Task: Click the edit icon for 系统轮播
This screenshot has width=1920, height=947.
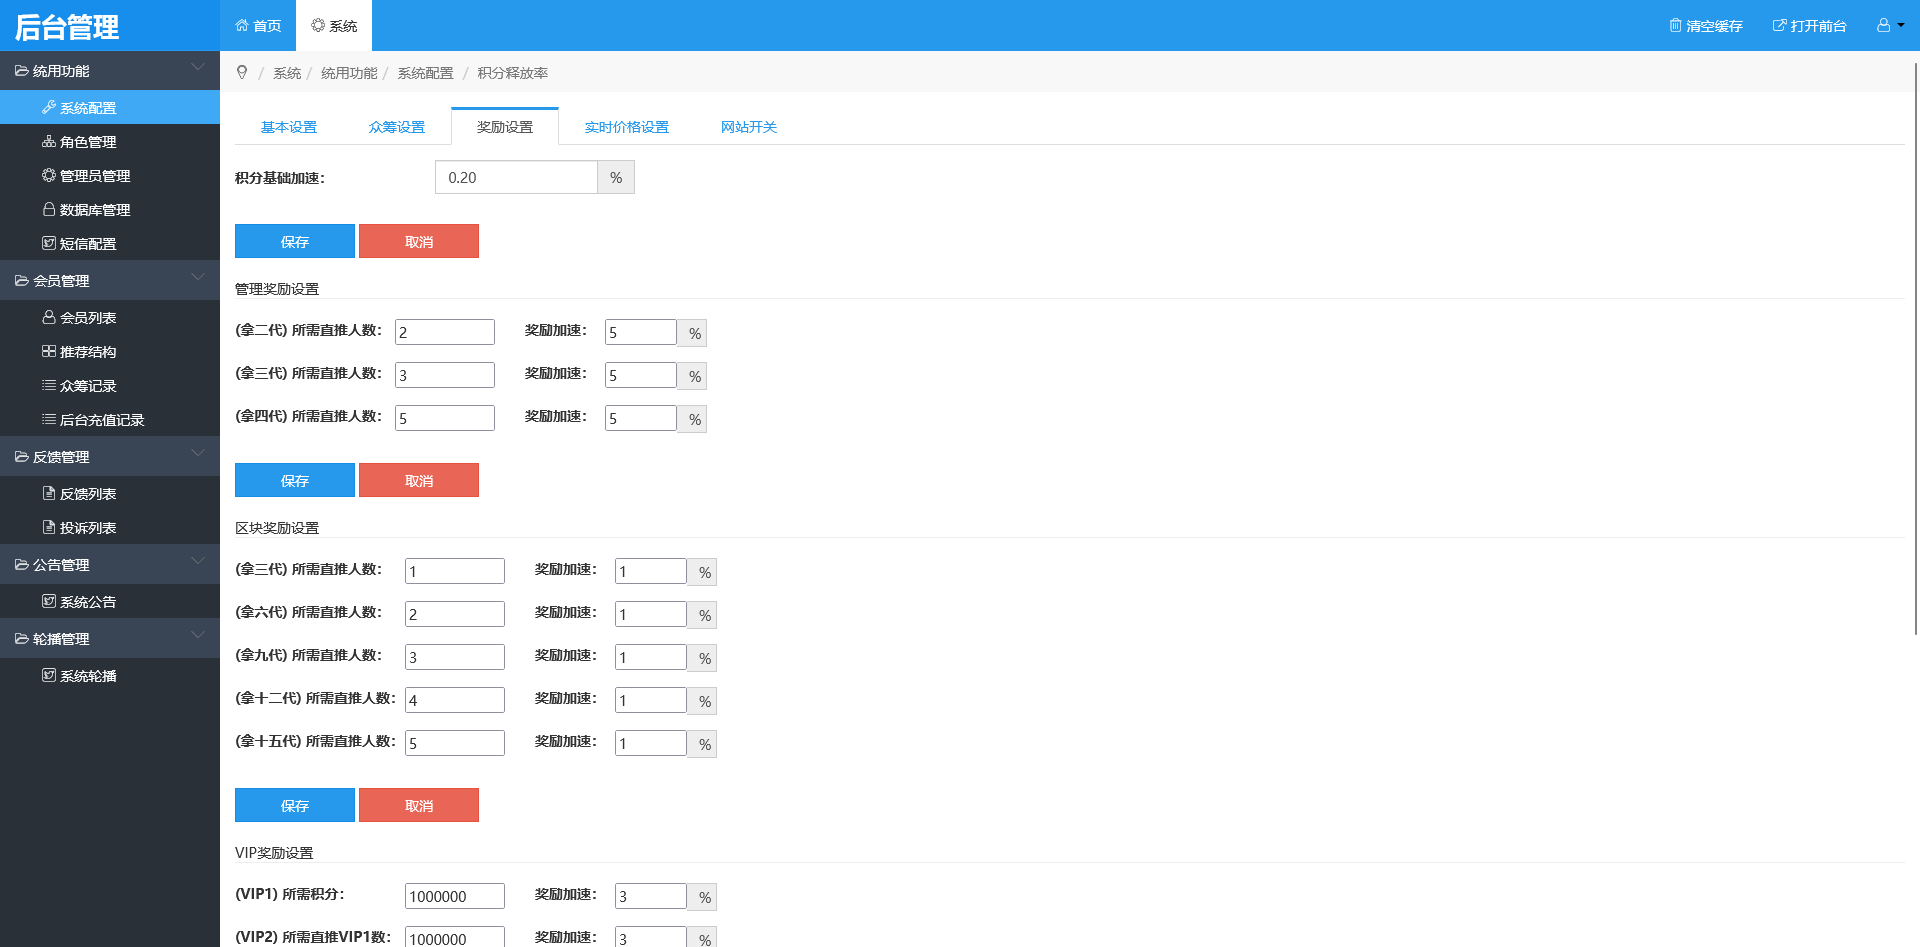Action: pos(49,675)
